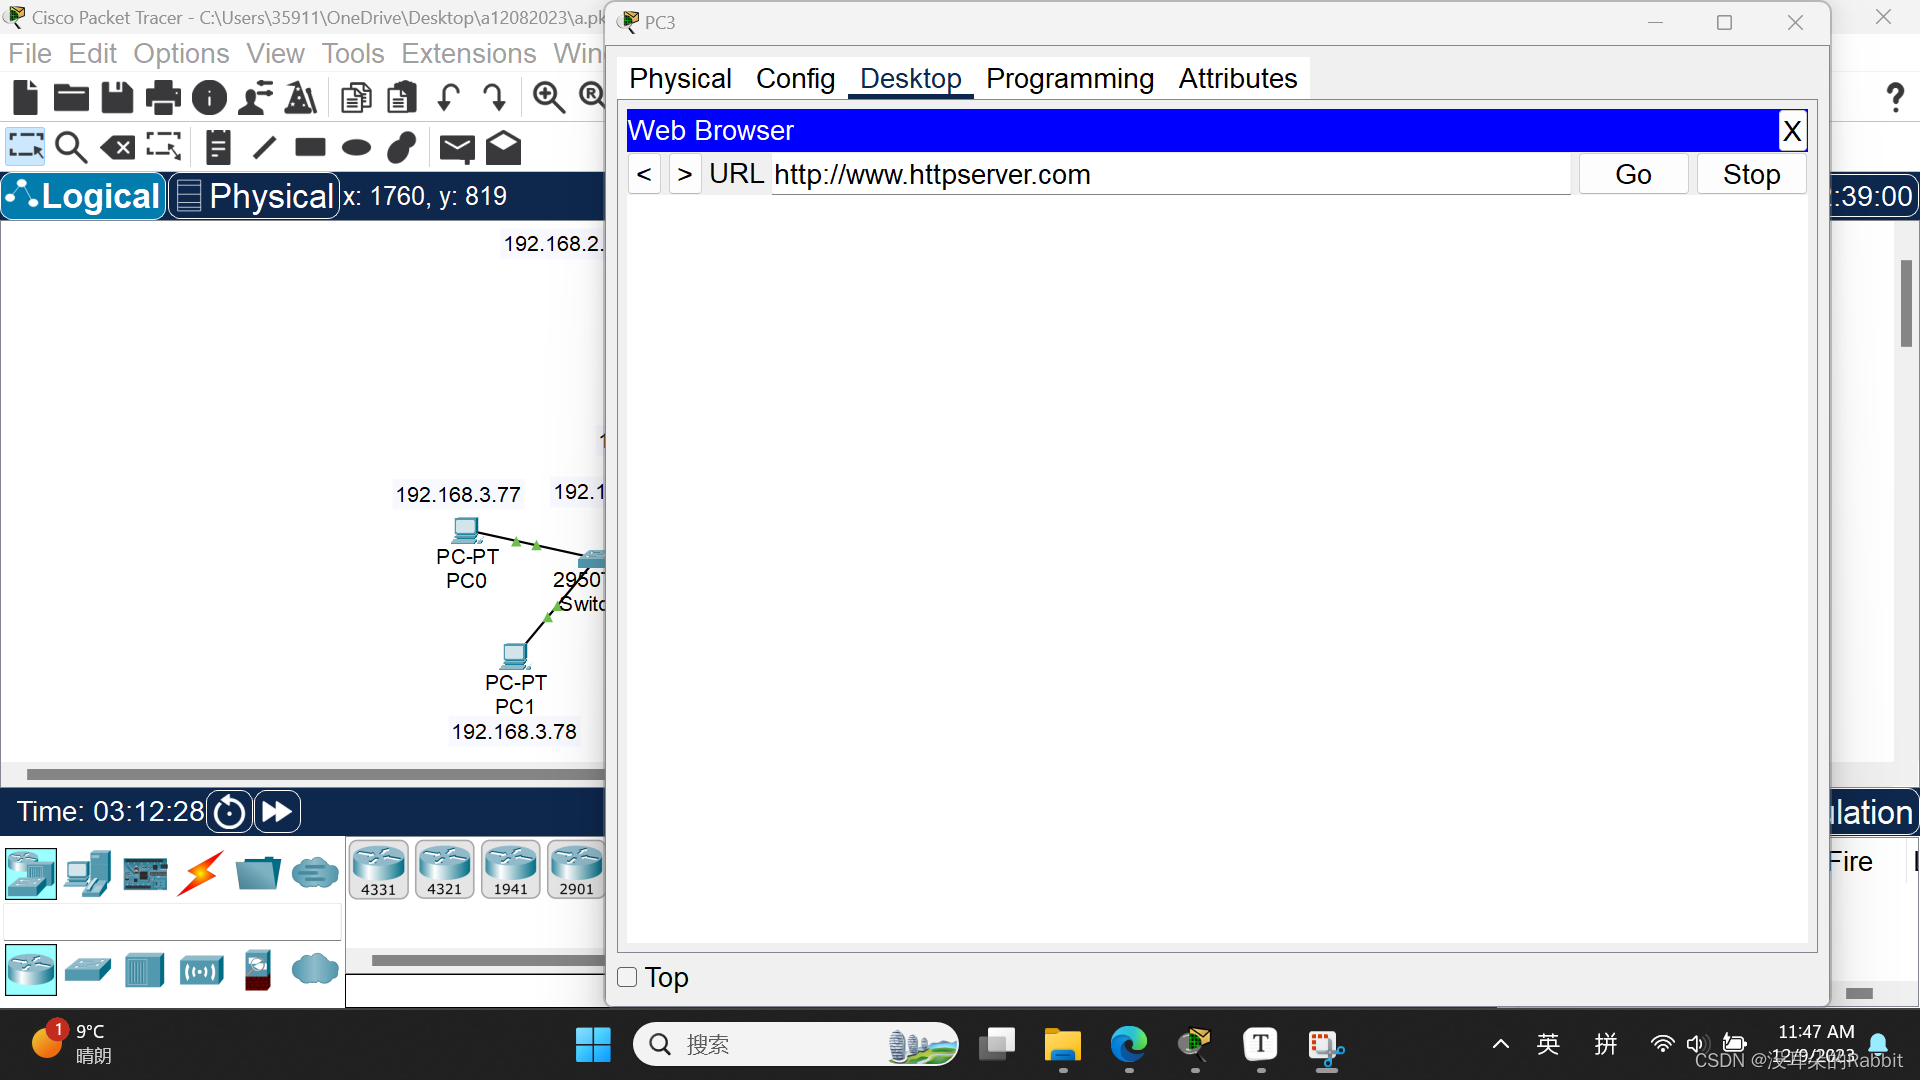Click the reset simulation time button
Image resolution: width=1920 pixels, height=1080 pixels.
[x=229, y=811]
